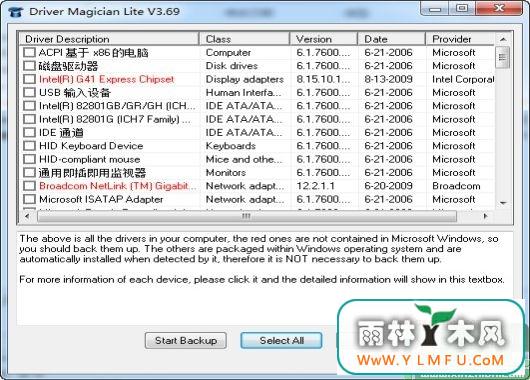530x380 pixels.
Task: Sort by Driver Description column header
Action: (109, 39)
